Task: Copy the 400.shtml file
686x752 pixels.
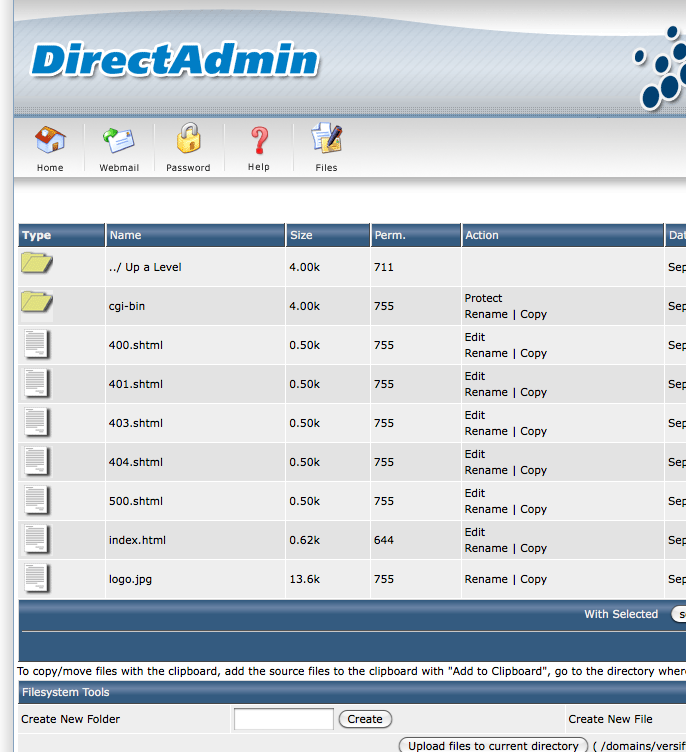Action: [x=533, y=353]
